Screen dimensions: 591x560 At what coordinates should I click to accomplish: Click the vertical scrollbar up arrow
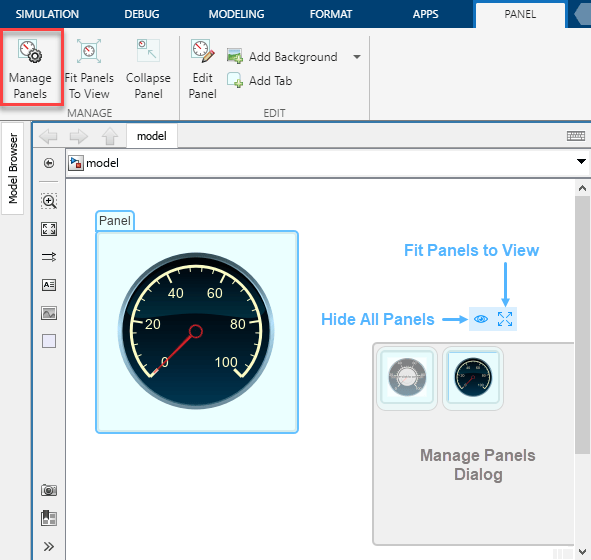582,188
